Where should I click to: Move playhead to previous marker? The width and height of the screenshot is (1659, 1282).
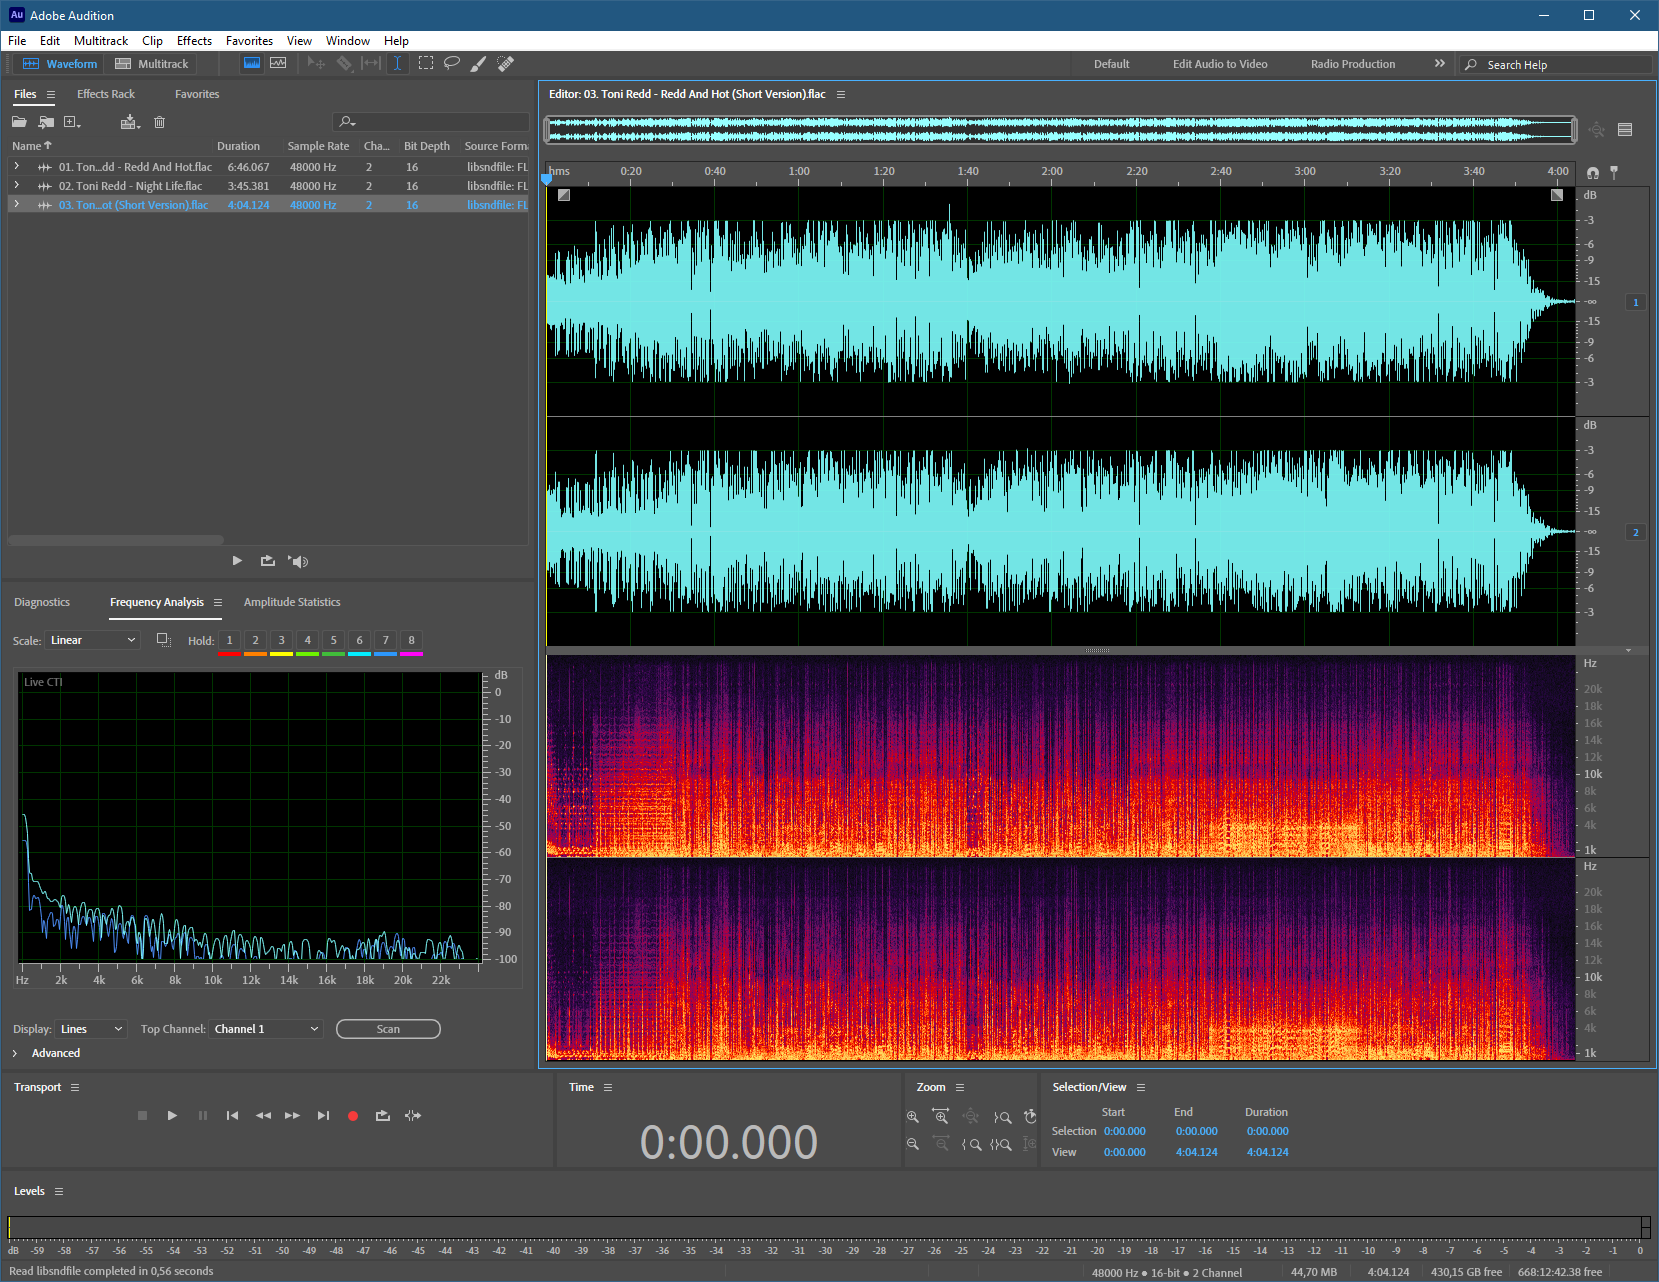click(x=232, y=1115)
